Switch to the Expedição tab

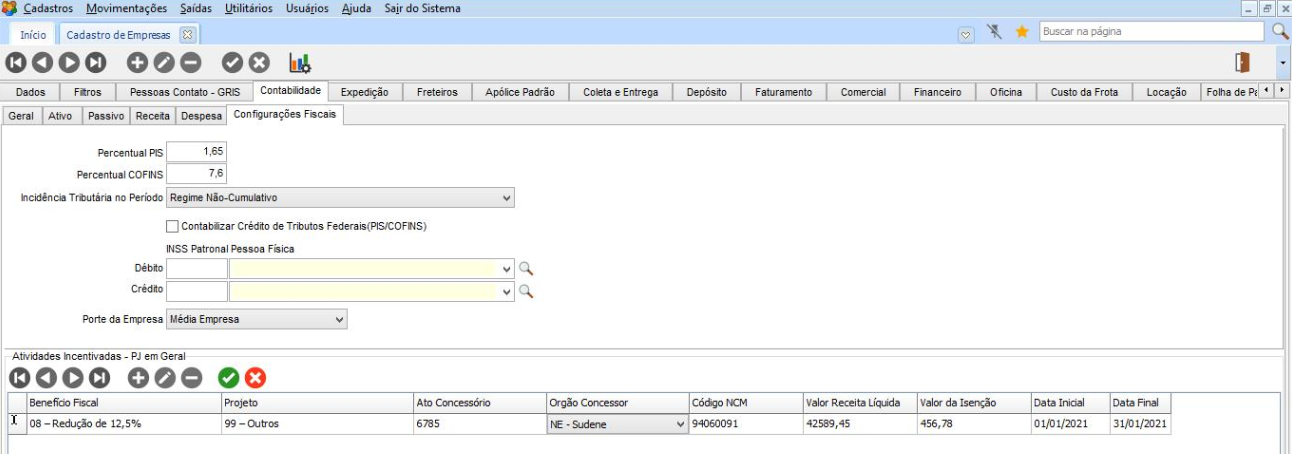[x=364, y=92]
